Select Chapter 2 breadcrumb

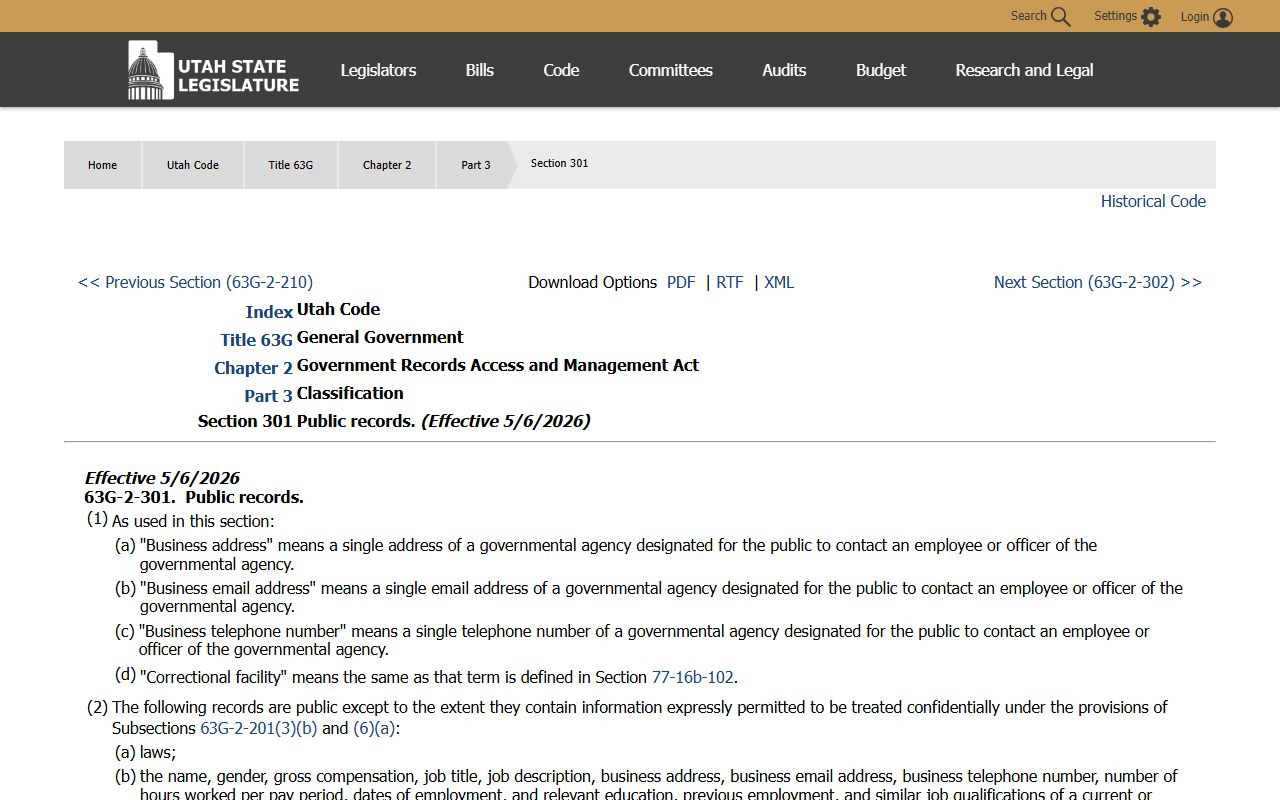[x=387, y=165]
